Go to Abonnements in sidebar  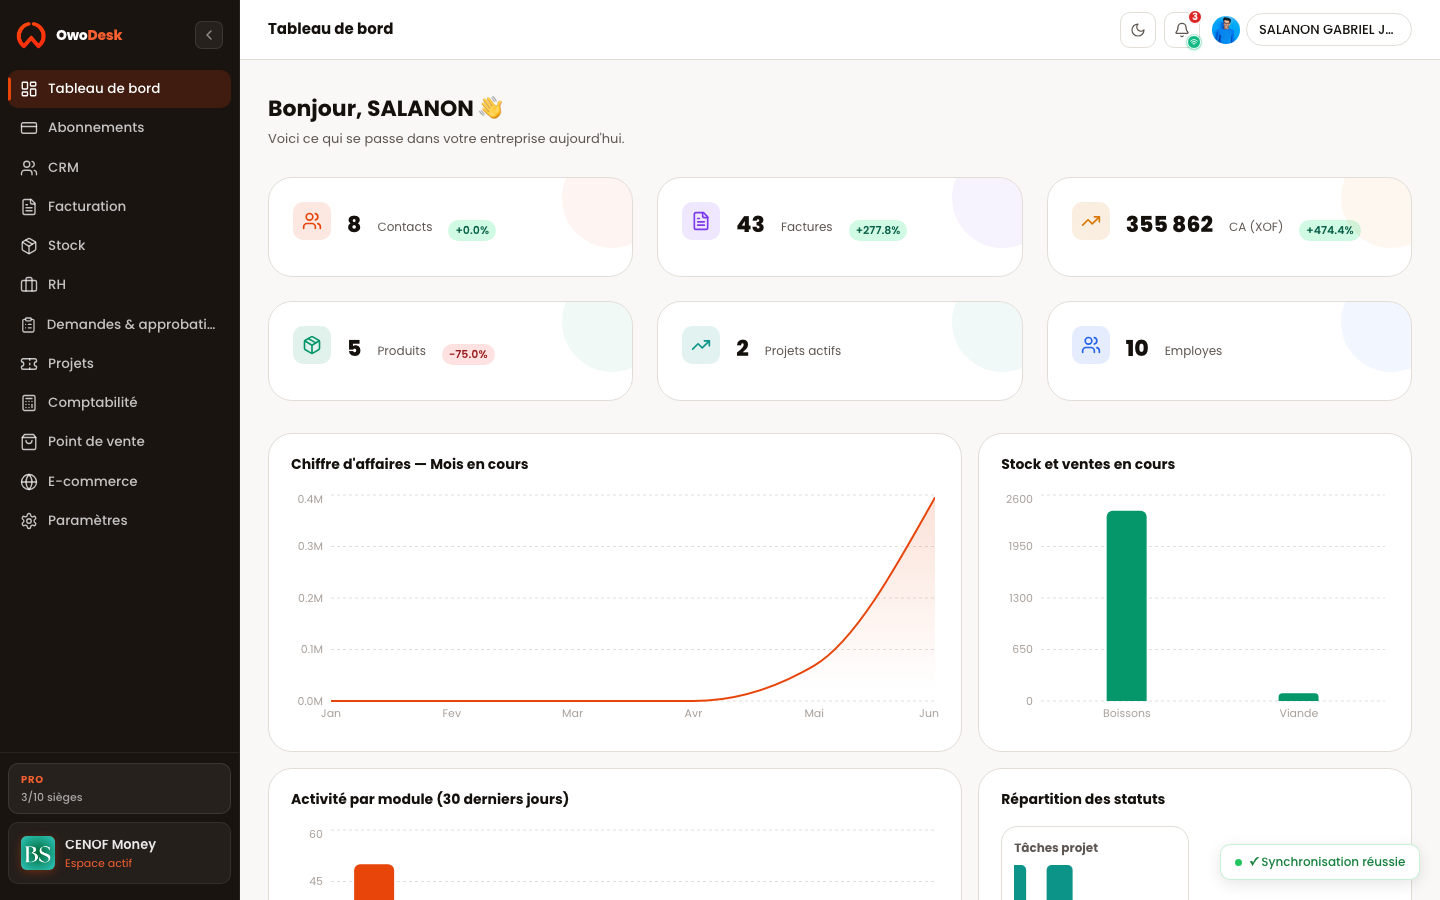[119, 127]
